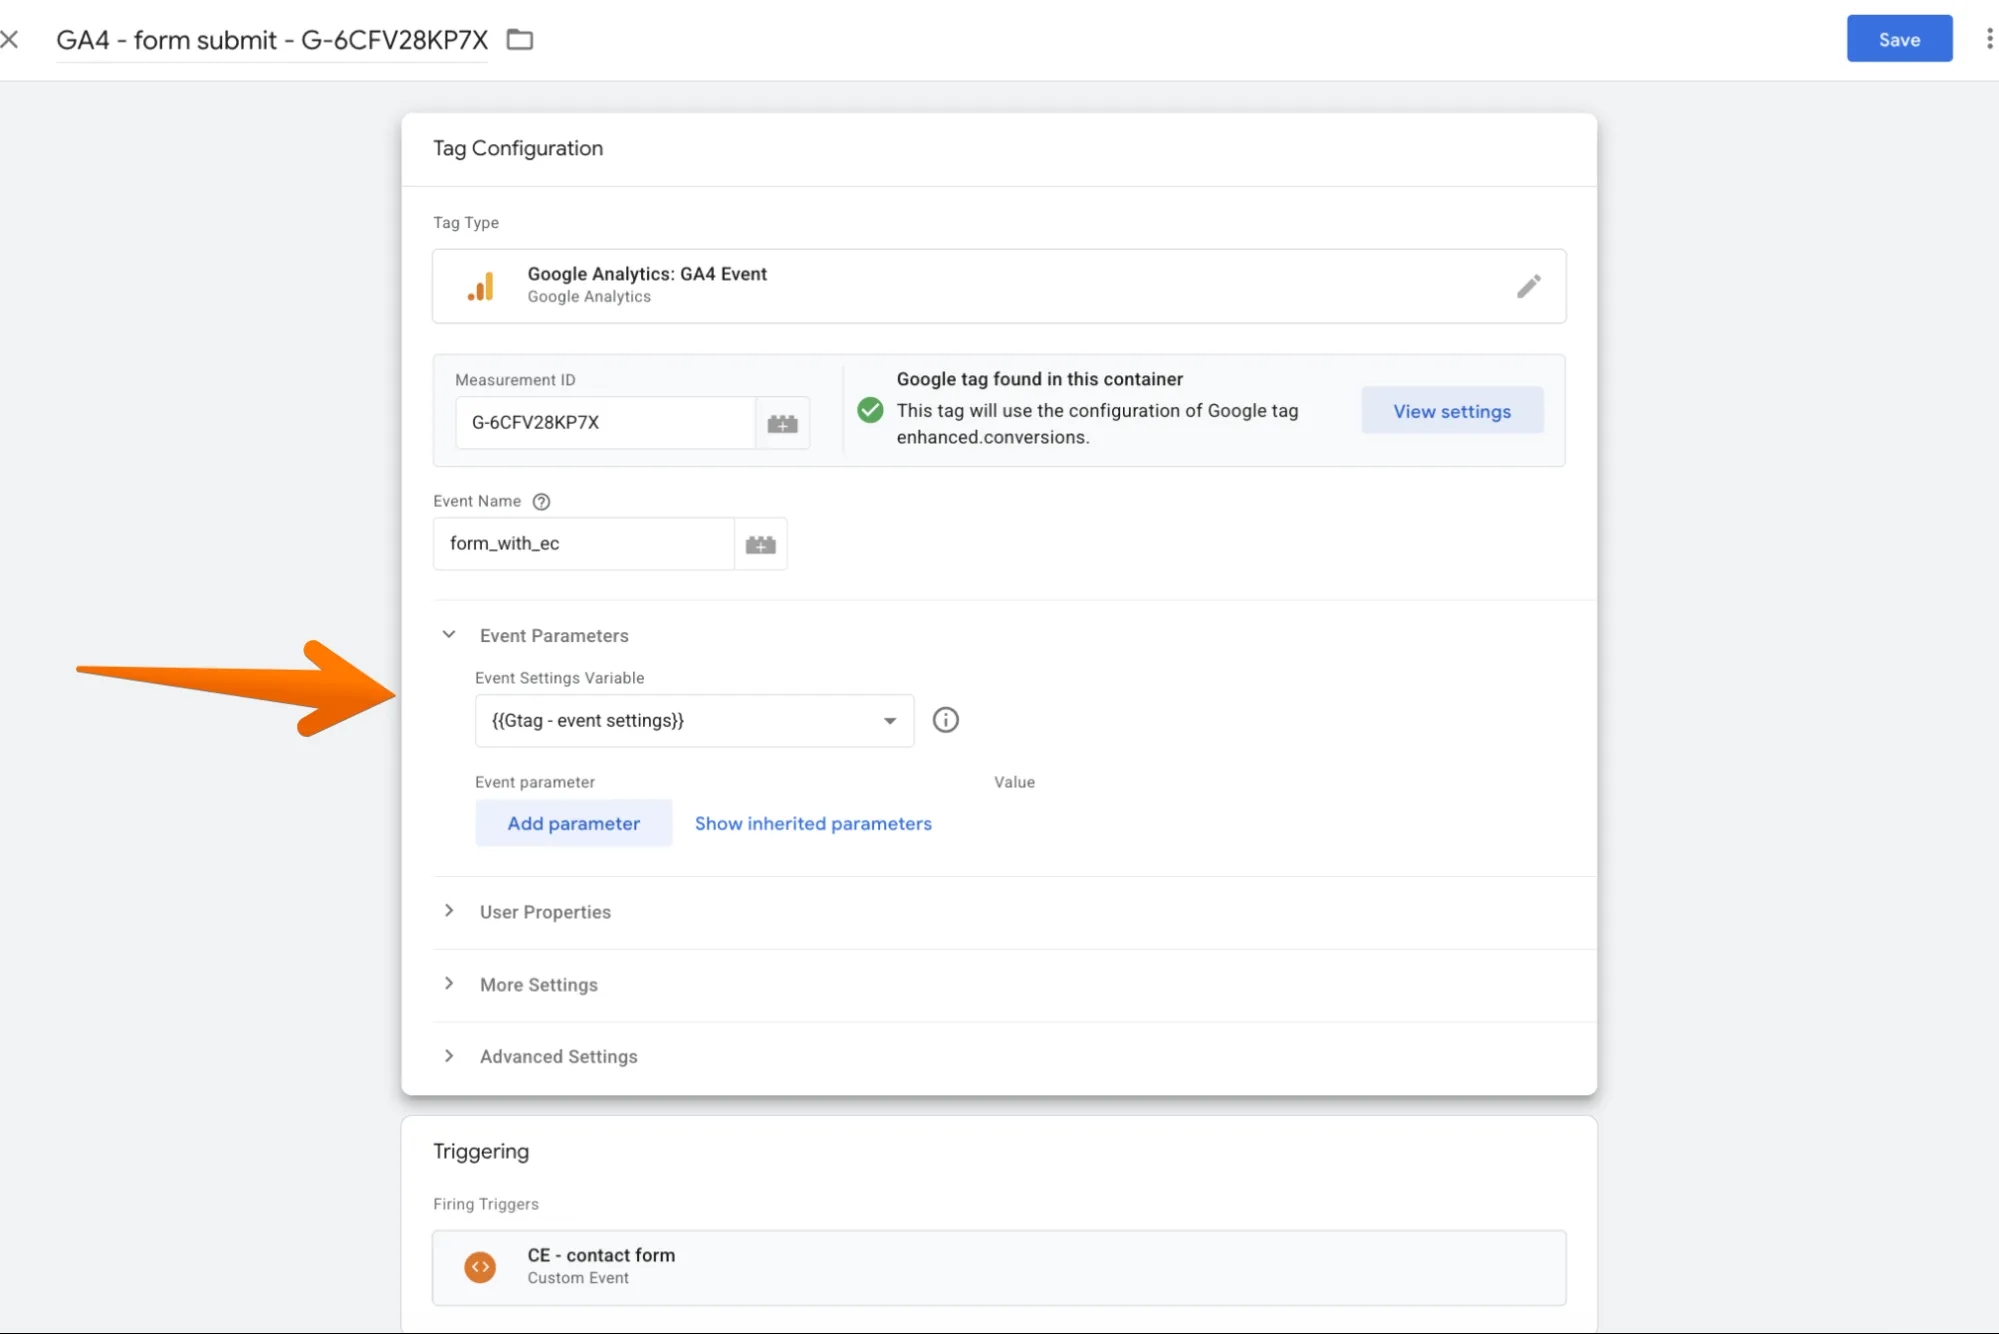
Task: Select the Google Analytics GA4 Event logo
Action: click(481, 287)
